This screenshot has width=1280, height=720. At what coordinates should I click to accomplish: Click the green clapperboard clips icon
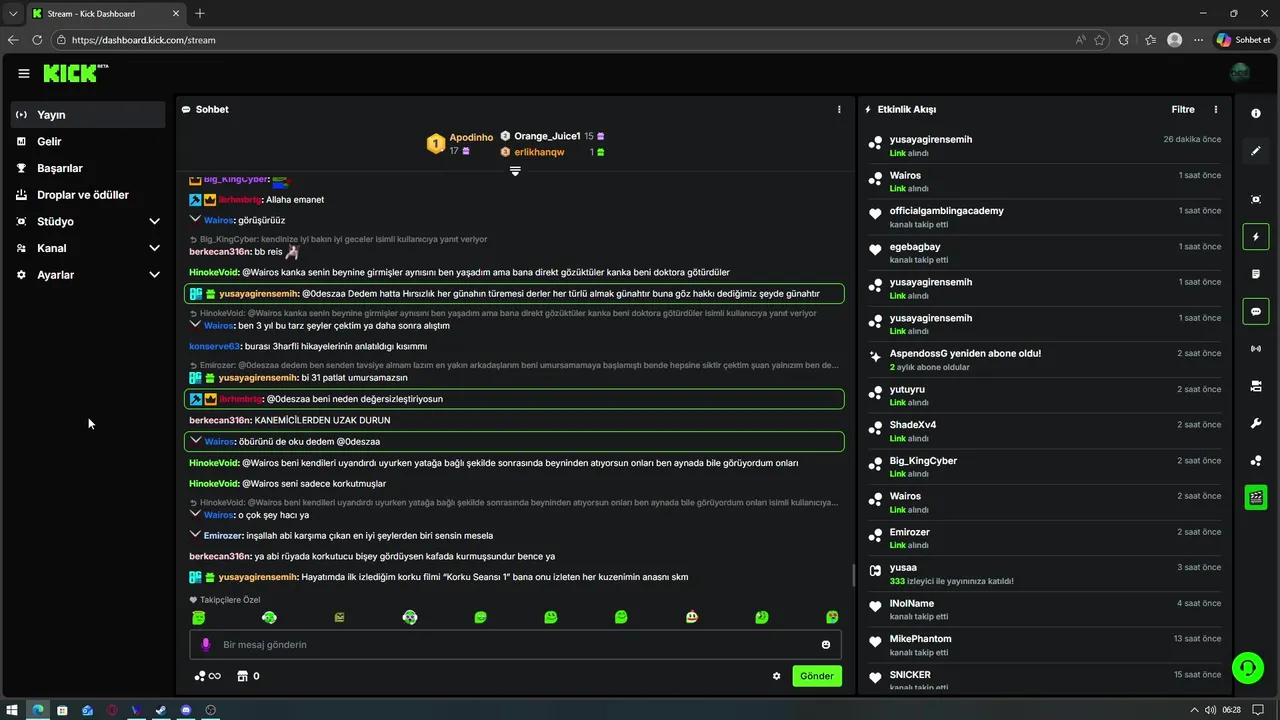tap(1256, 497)
